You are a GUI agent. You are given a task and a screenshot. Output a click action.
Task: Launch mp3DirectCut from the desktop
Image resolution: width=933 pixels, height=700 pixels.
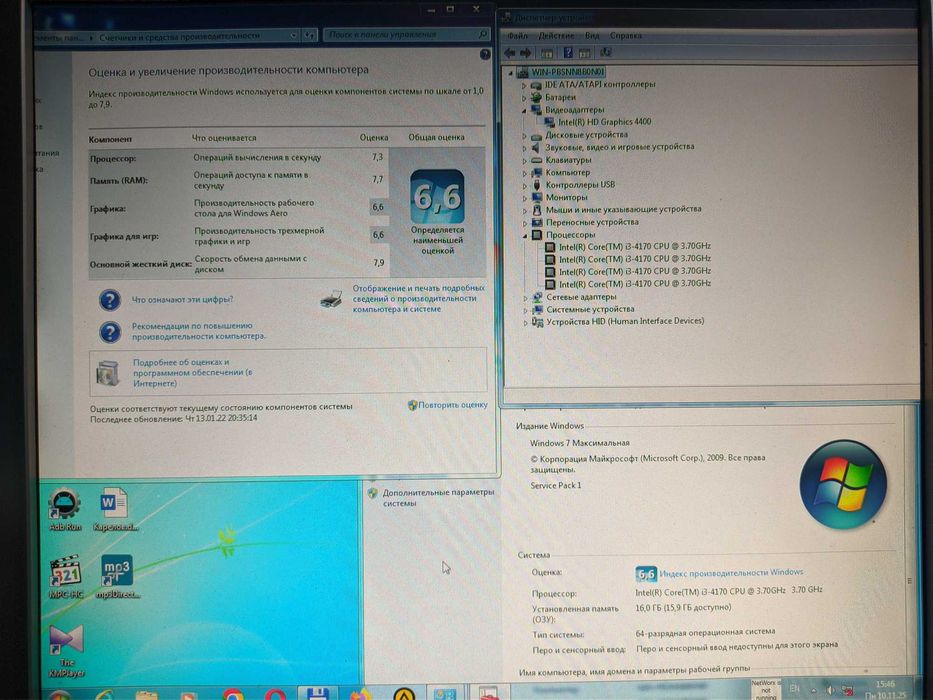(x=117, y=577)
